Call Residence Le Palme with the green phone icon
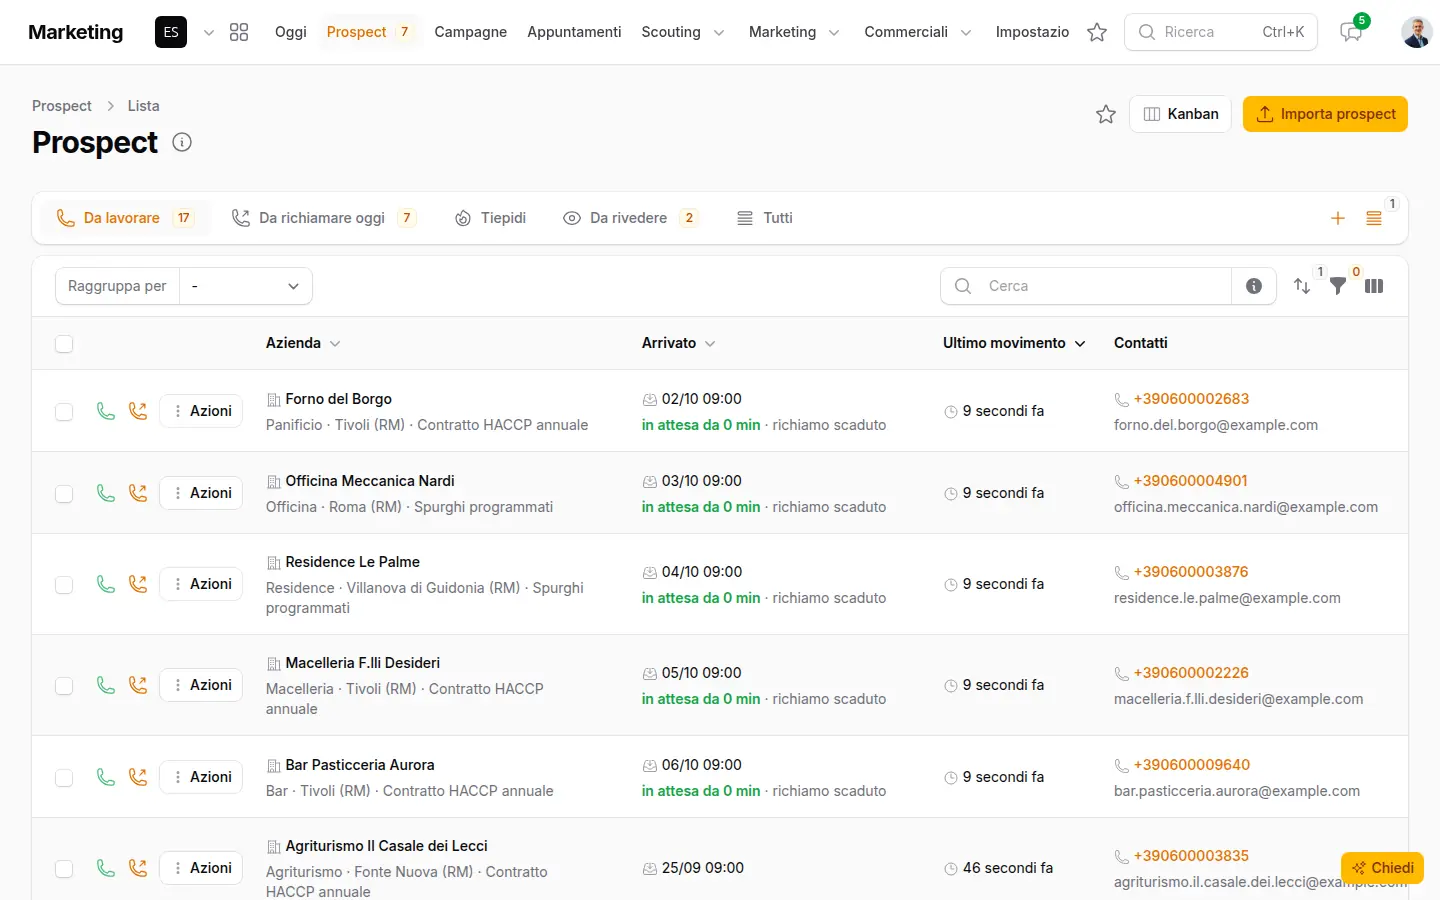Image resolution: width=1440 pixels, height=900 pixels. 106,584
